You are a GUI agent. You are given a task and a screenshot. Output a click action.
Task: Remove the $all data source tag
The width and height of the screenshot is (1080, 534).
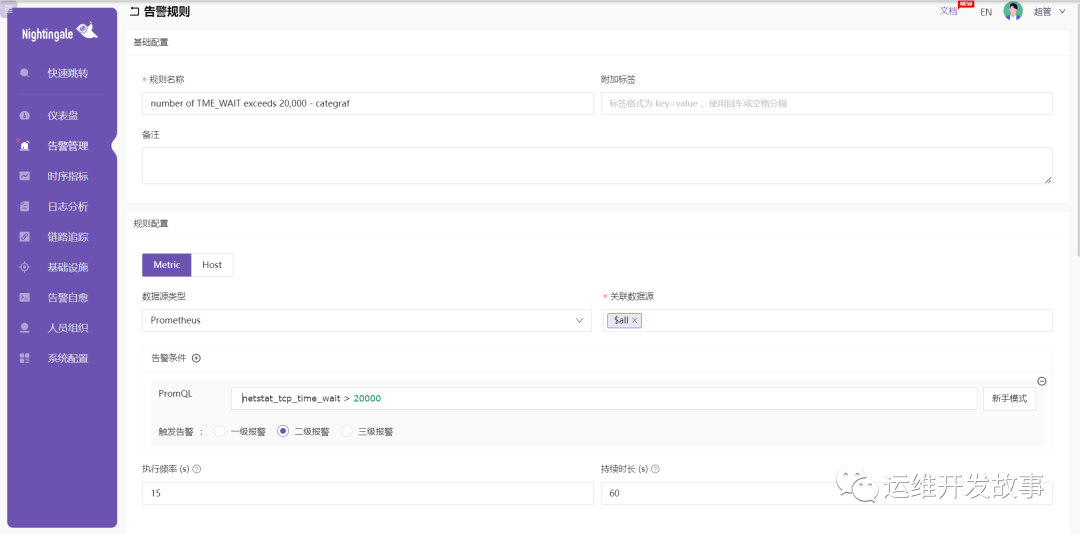click(x=635, y=320)
